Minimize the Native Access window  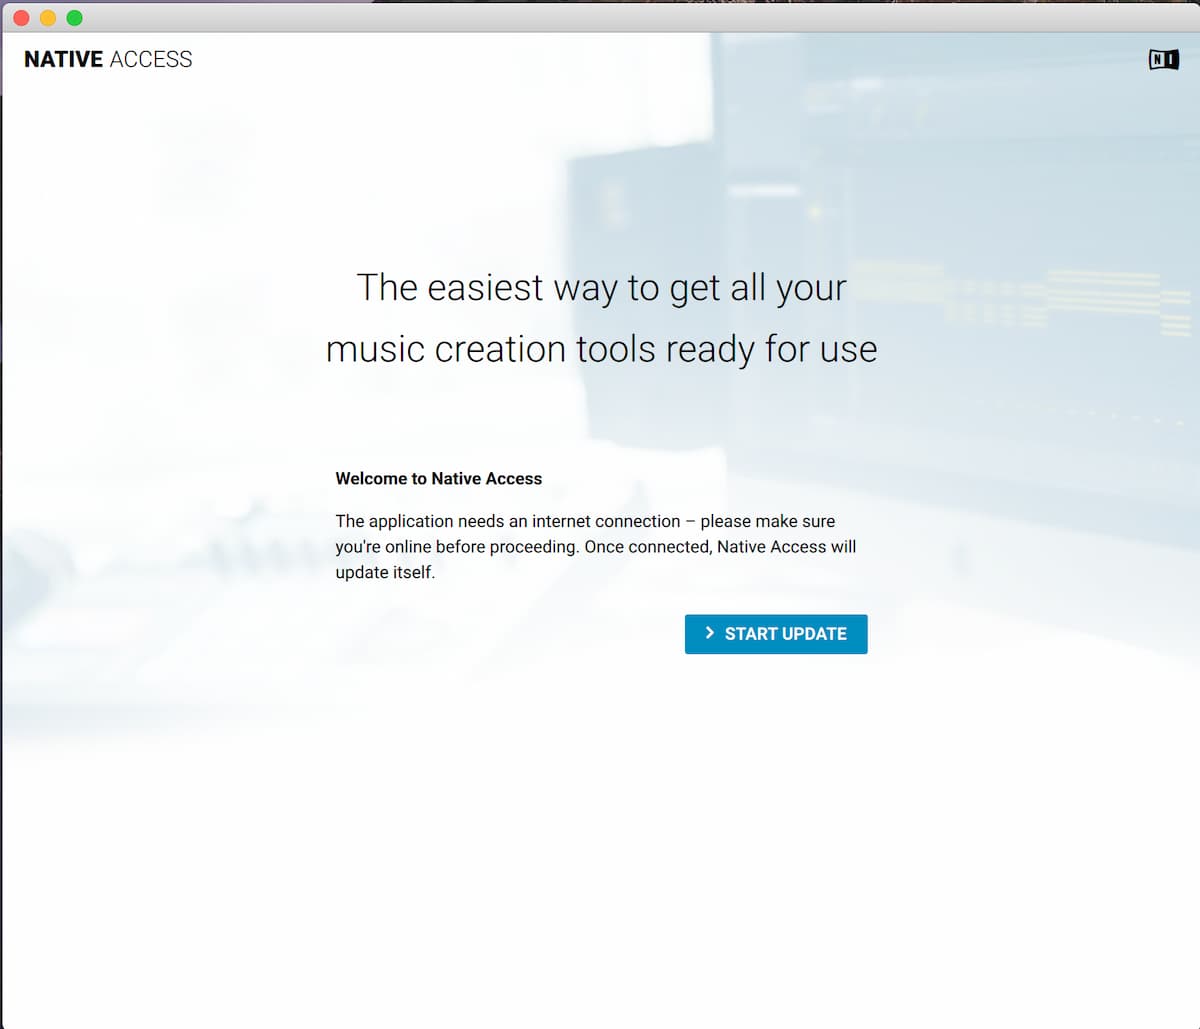[48, 18]
